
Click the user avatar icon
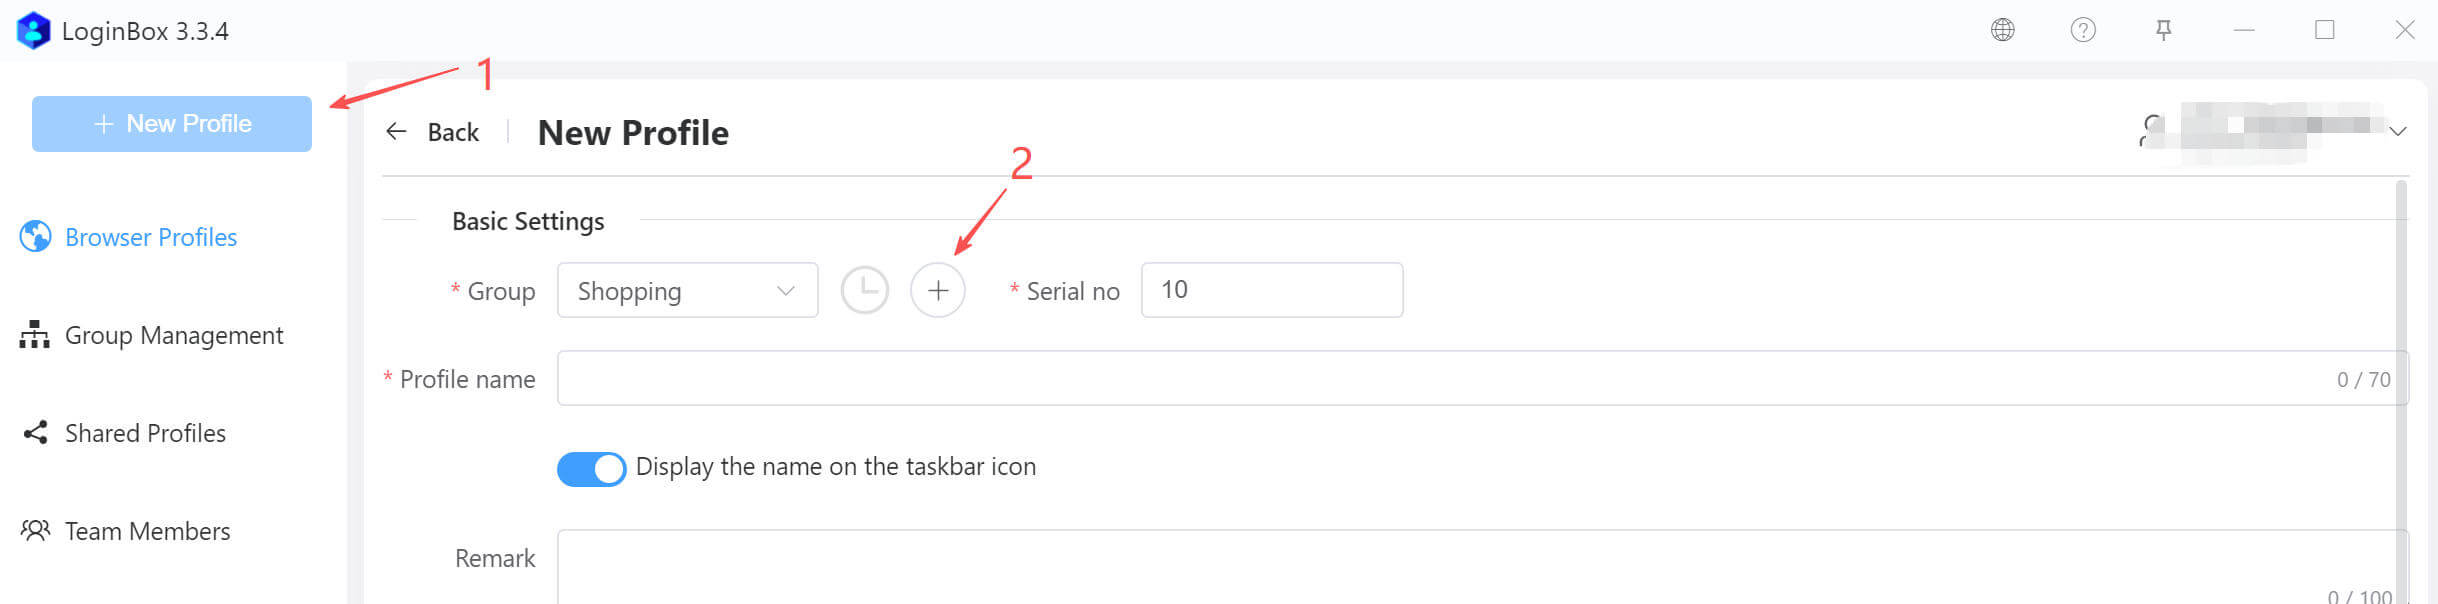(x=2151, y=130)
